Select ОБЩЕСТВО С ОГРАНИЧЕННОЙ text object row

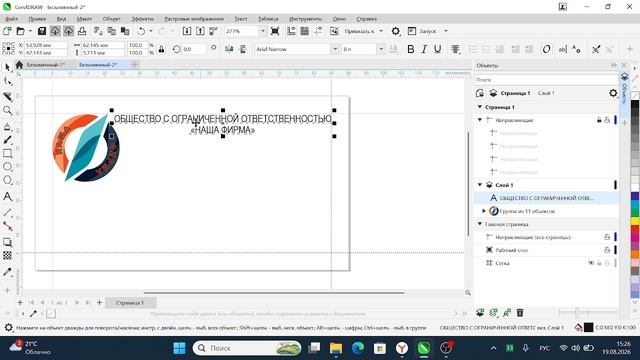[x=546, y=198]
